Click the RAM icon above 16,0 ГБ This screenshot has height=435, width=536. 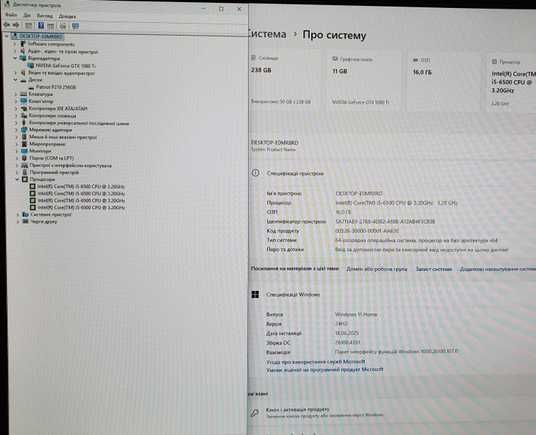tap(416, 60)
